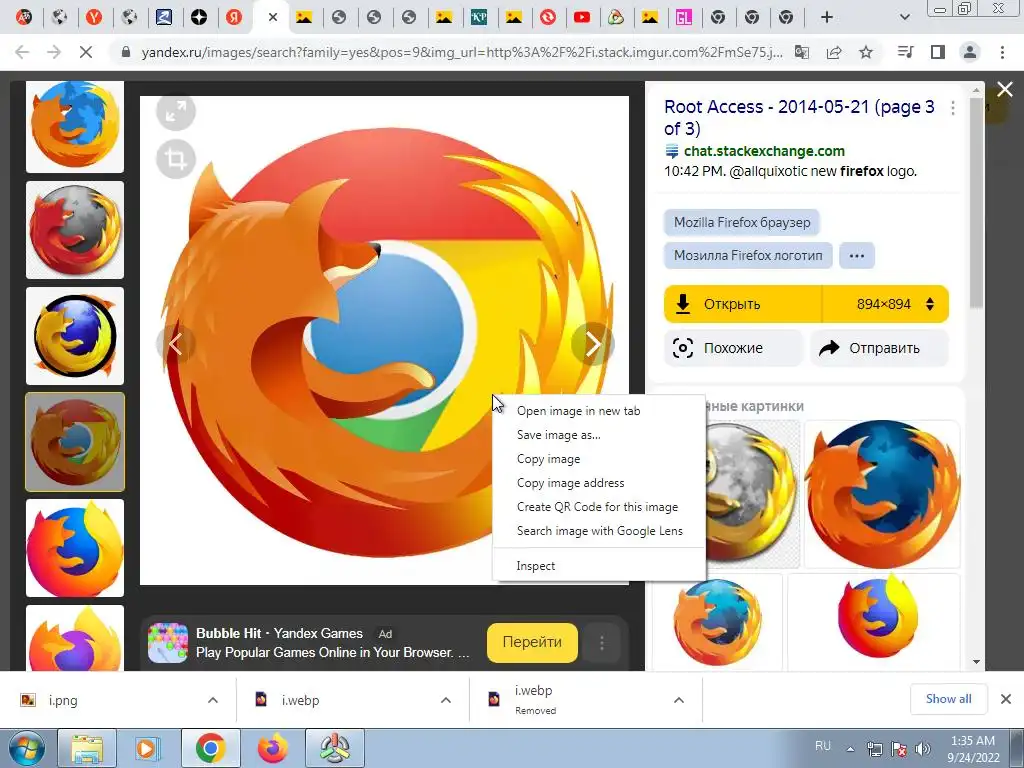Viewport: 1024px width, 768px height.
Task: Click the browser forward arrow
Action: (x=54, y=52)
